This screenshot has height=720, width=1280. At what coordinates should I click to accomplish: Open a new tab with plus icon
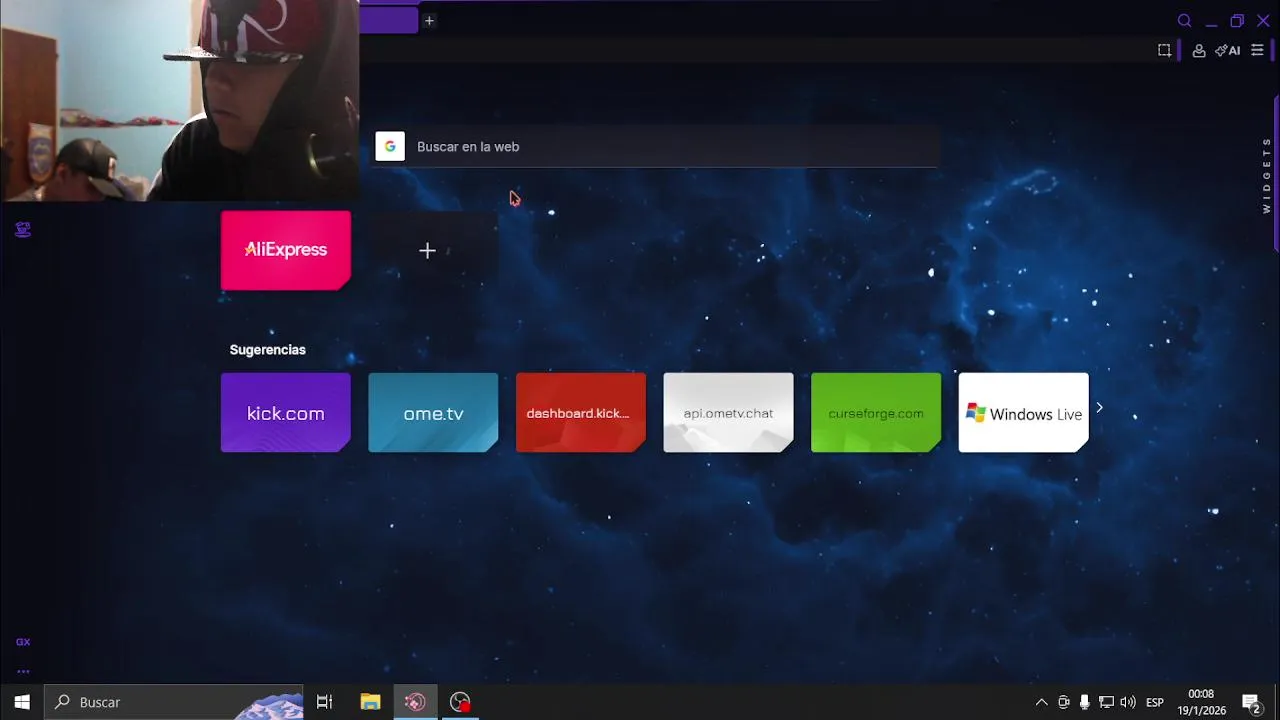(x=429, y=20)
